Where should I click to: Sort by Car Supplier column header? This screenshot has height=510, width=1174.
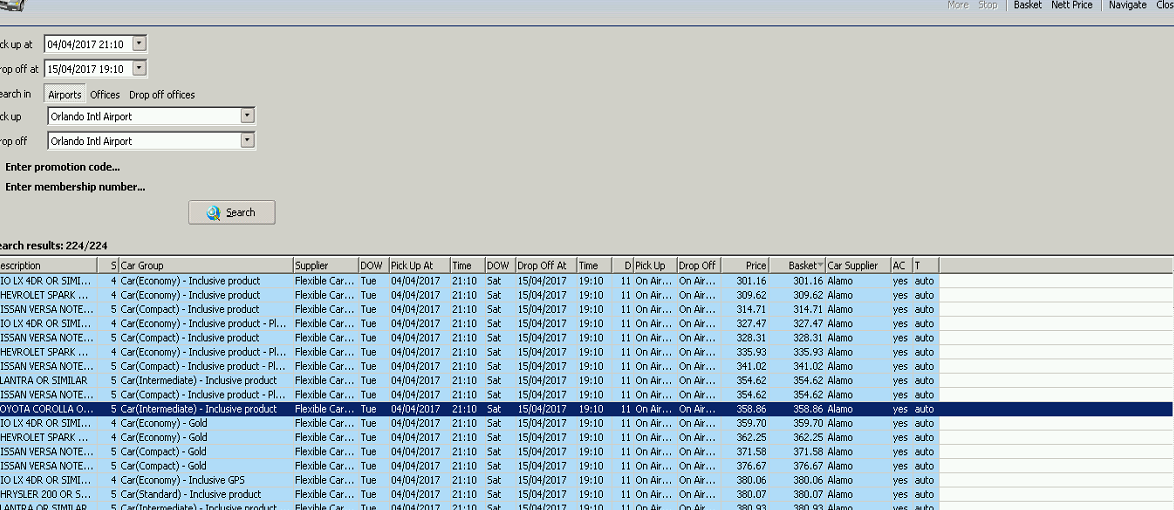(x=858, y=265)
